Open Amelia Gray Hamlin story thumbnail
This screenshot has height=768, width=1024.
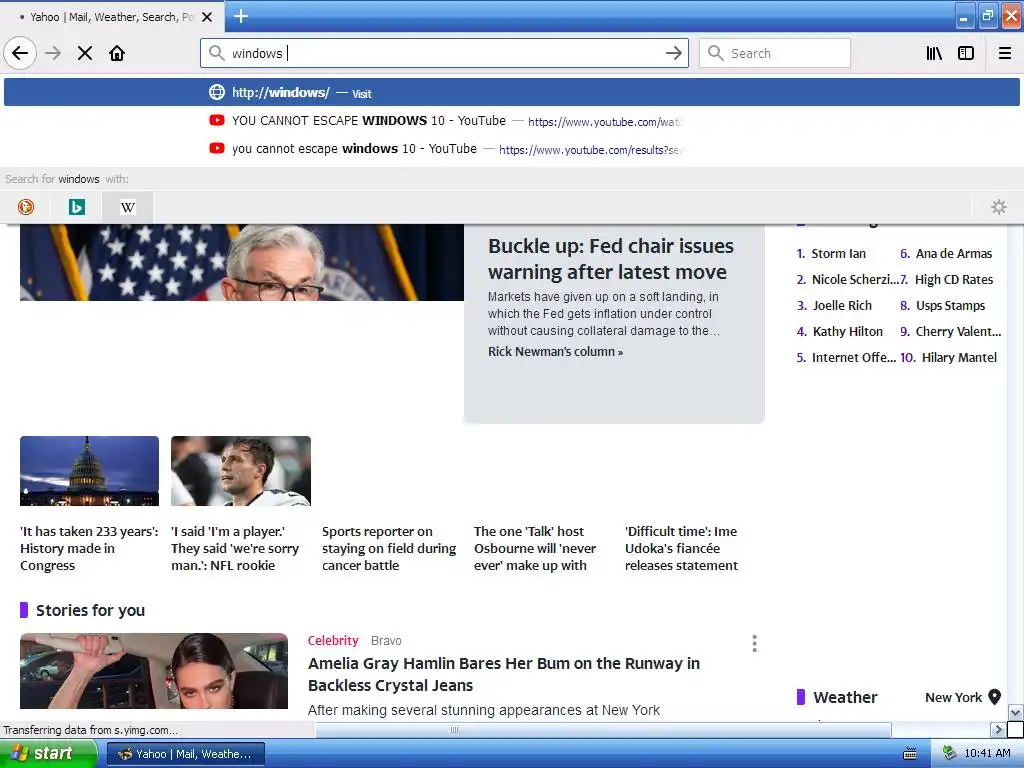[x=153, y=671]
